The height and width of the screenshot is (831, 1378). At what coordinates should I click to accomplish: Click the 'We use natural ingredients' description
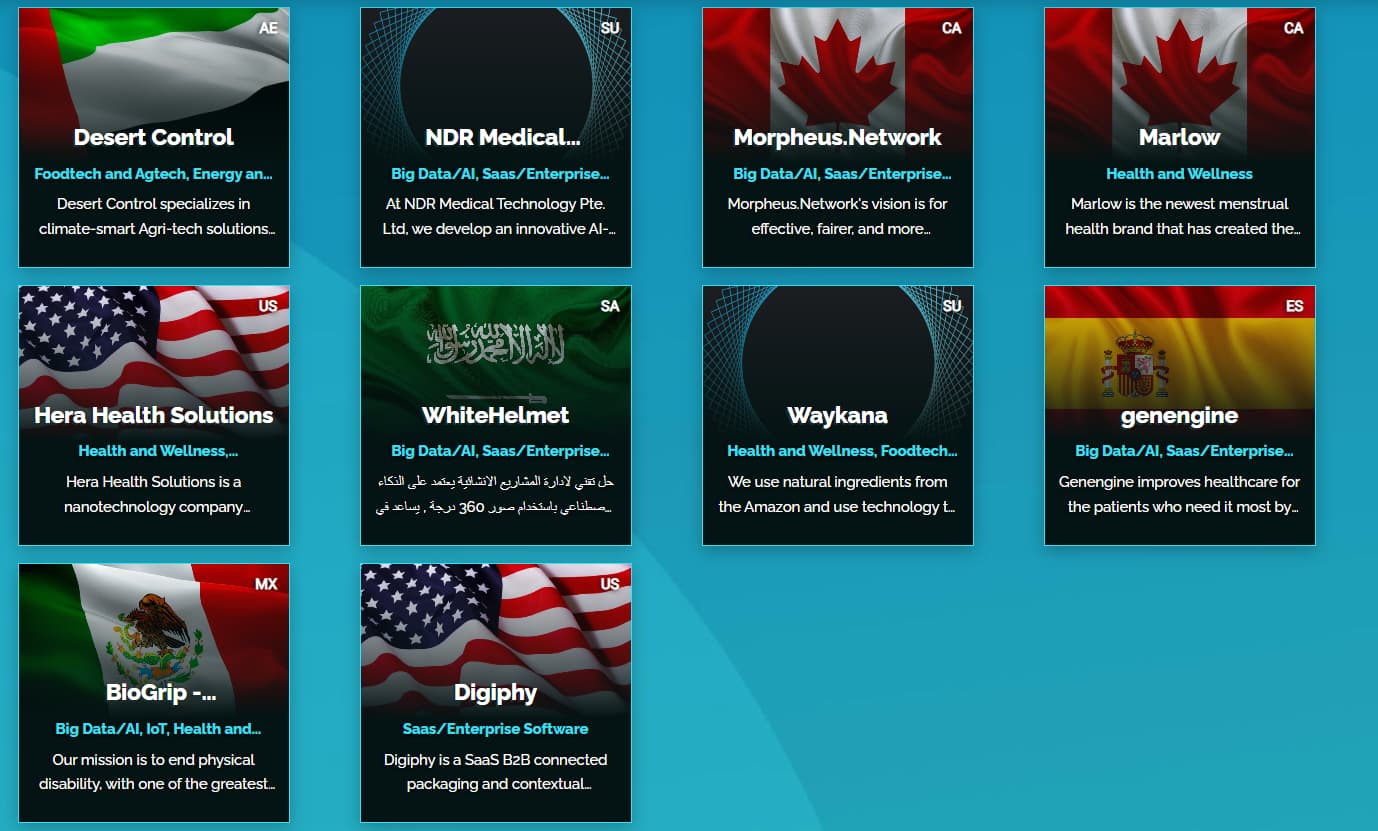pos(838,494)
